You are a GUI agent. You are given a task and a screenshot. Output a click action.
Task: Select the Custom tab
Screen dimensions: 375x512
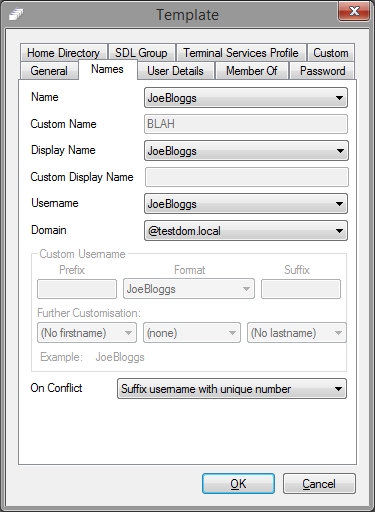331,53
